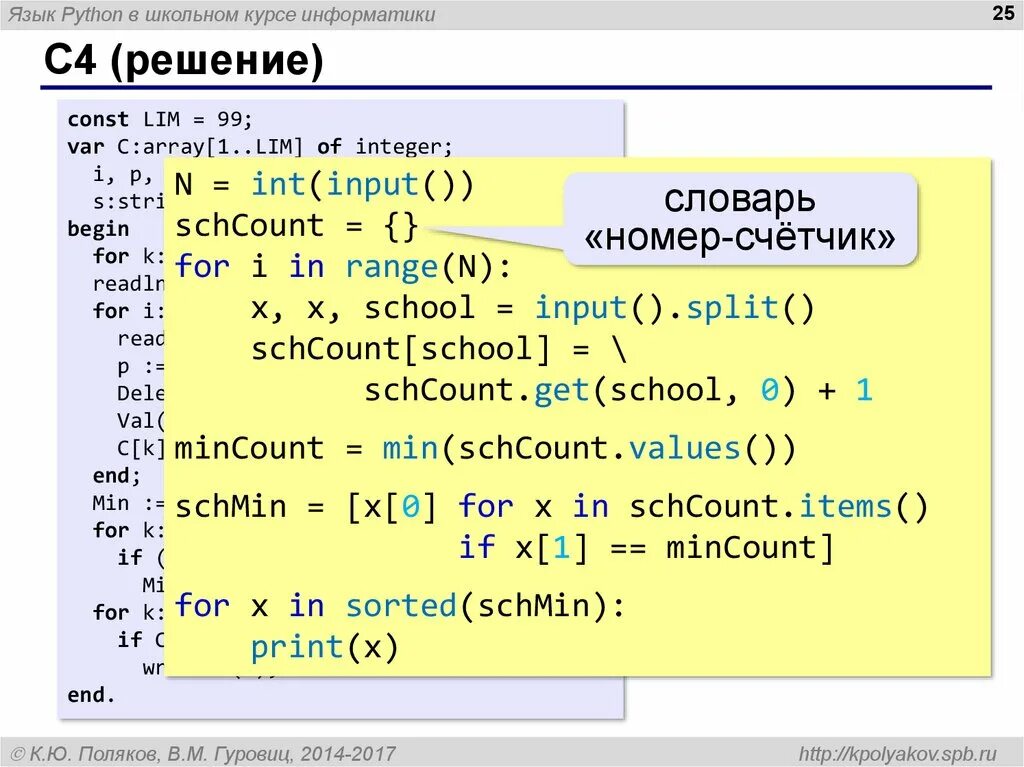
Task: Select header text "Язык Python в школьном курсе информатики"
Action: click(x=221, y=14)
